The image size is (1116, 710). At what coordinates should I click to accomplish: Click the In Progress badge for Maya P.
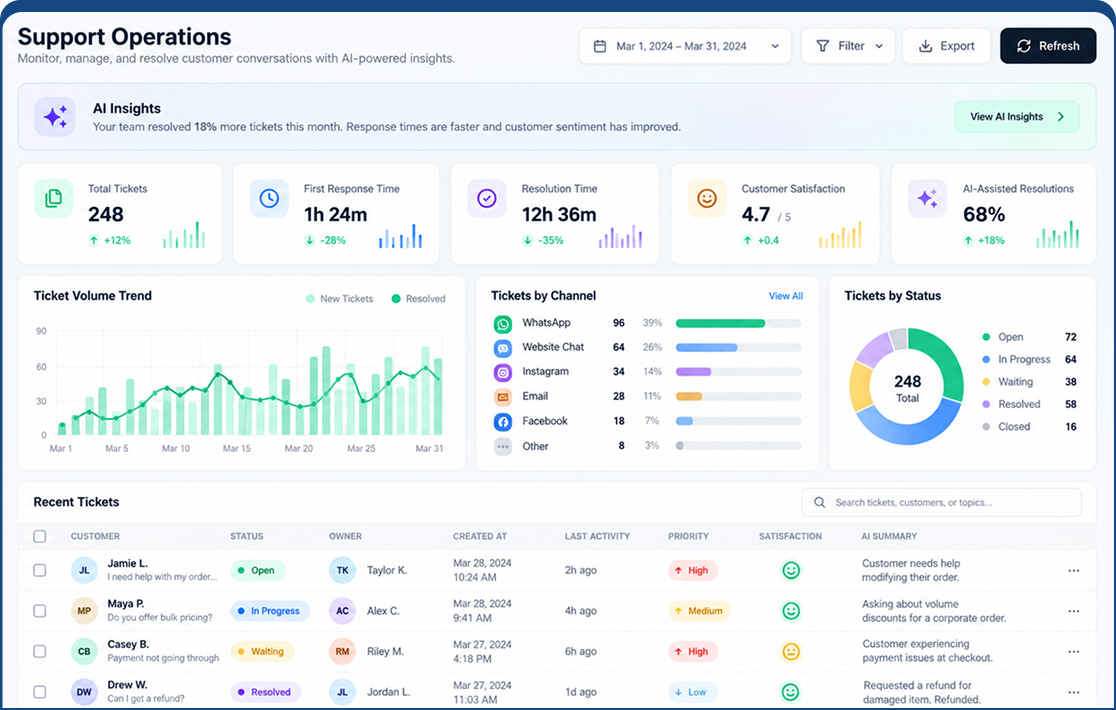click(270, 611)
